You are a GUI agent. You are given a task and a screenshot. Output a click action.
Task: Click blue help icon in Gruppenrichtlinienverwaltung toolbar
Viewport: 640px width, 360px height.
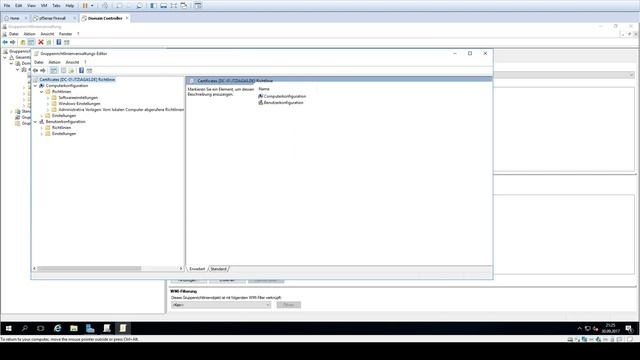coord(58,42)
